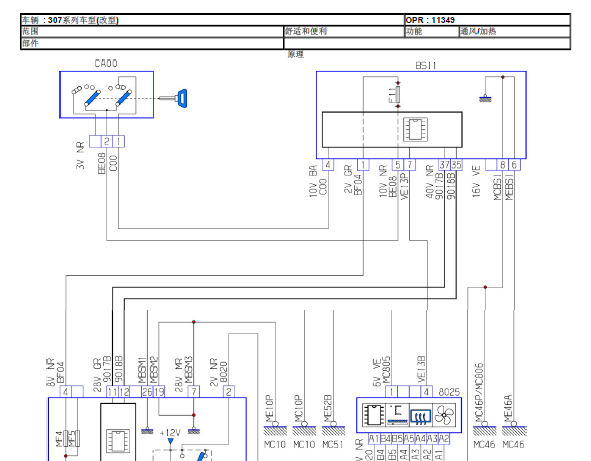
Task: Click the ground symbol under ME46A
Action: click(514, 429)
